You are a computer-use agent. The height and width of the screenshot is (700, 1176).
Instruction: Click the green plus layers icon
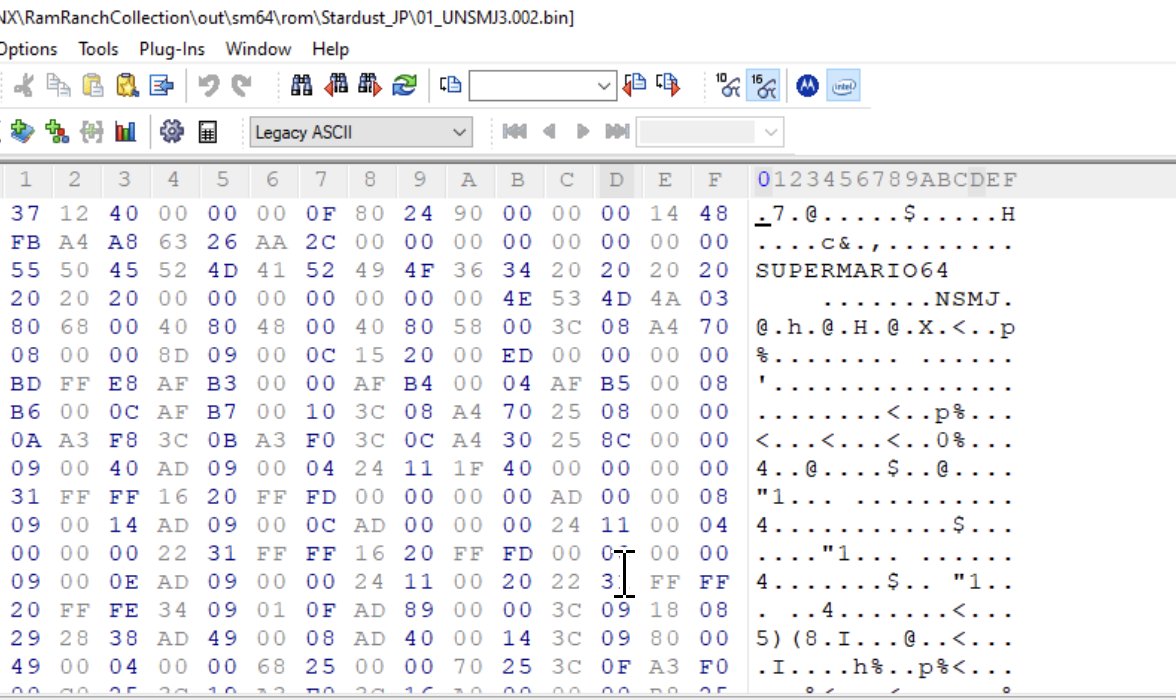pos(22,132)
